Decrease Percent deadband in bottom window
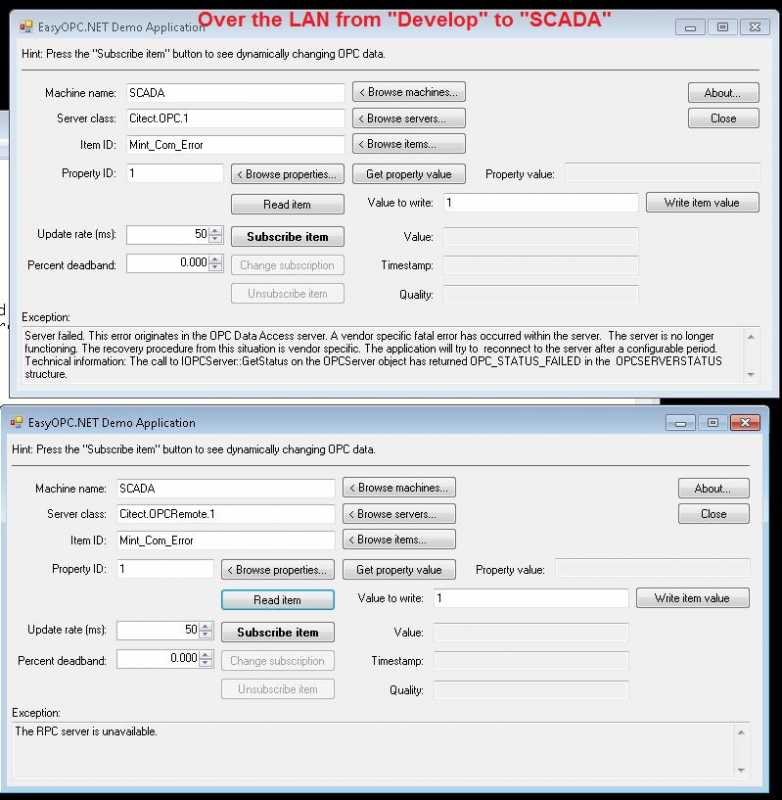Image resolution: width=782 pixels, height=800 pixels. click(x=206, y=663)
